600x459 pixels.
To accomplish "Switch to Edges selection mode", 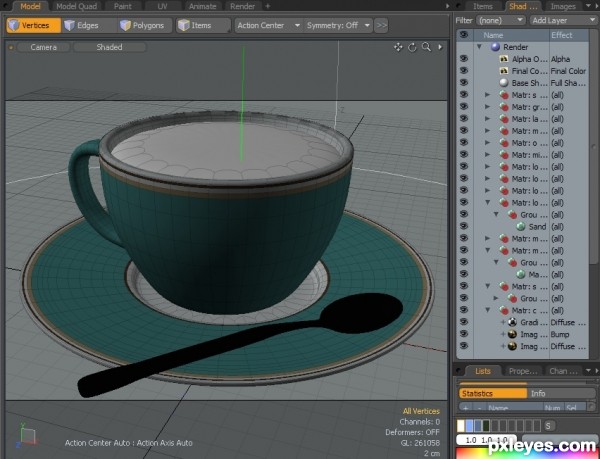I will 88,25.
